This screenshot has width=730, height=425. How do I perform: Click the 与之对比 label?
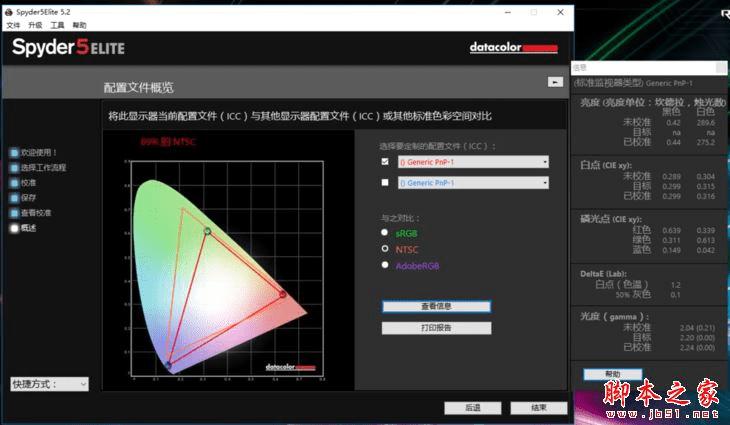[x=400, y=218]
